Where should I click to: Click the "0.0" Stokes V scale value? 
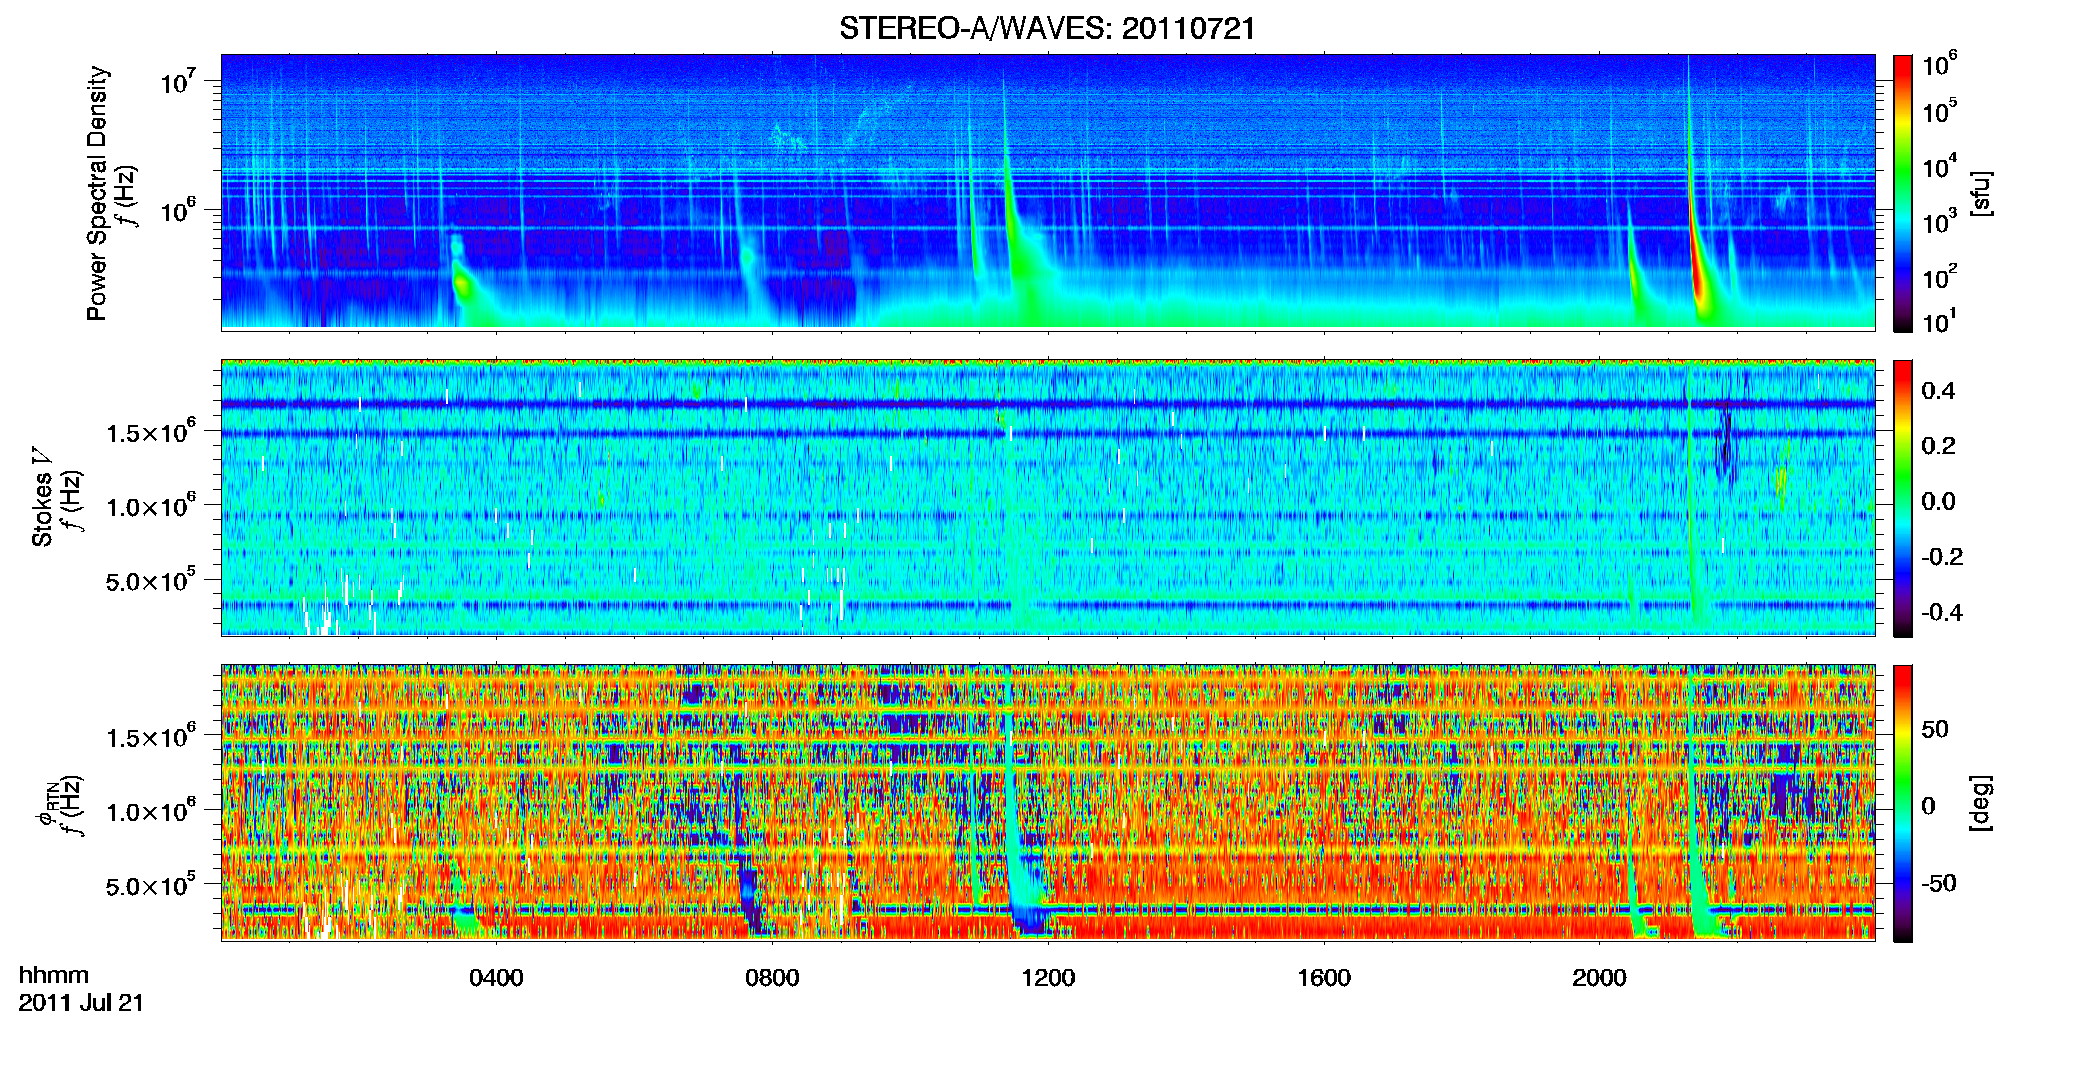(1938, 501)
